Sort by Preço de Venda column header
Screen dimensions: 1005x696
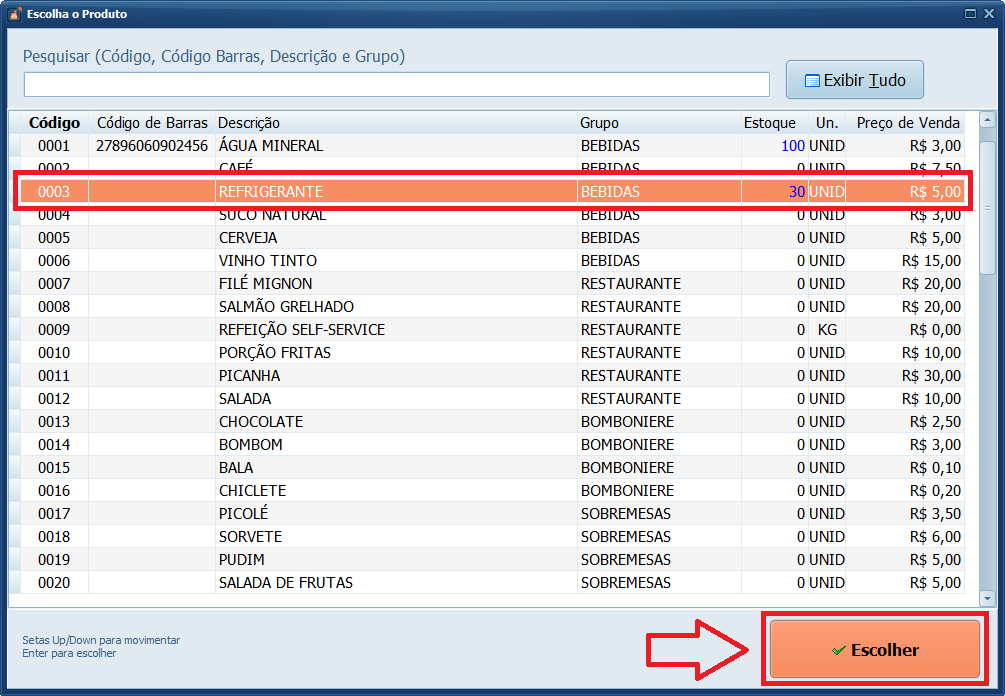[906, 123]
